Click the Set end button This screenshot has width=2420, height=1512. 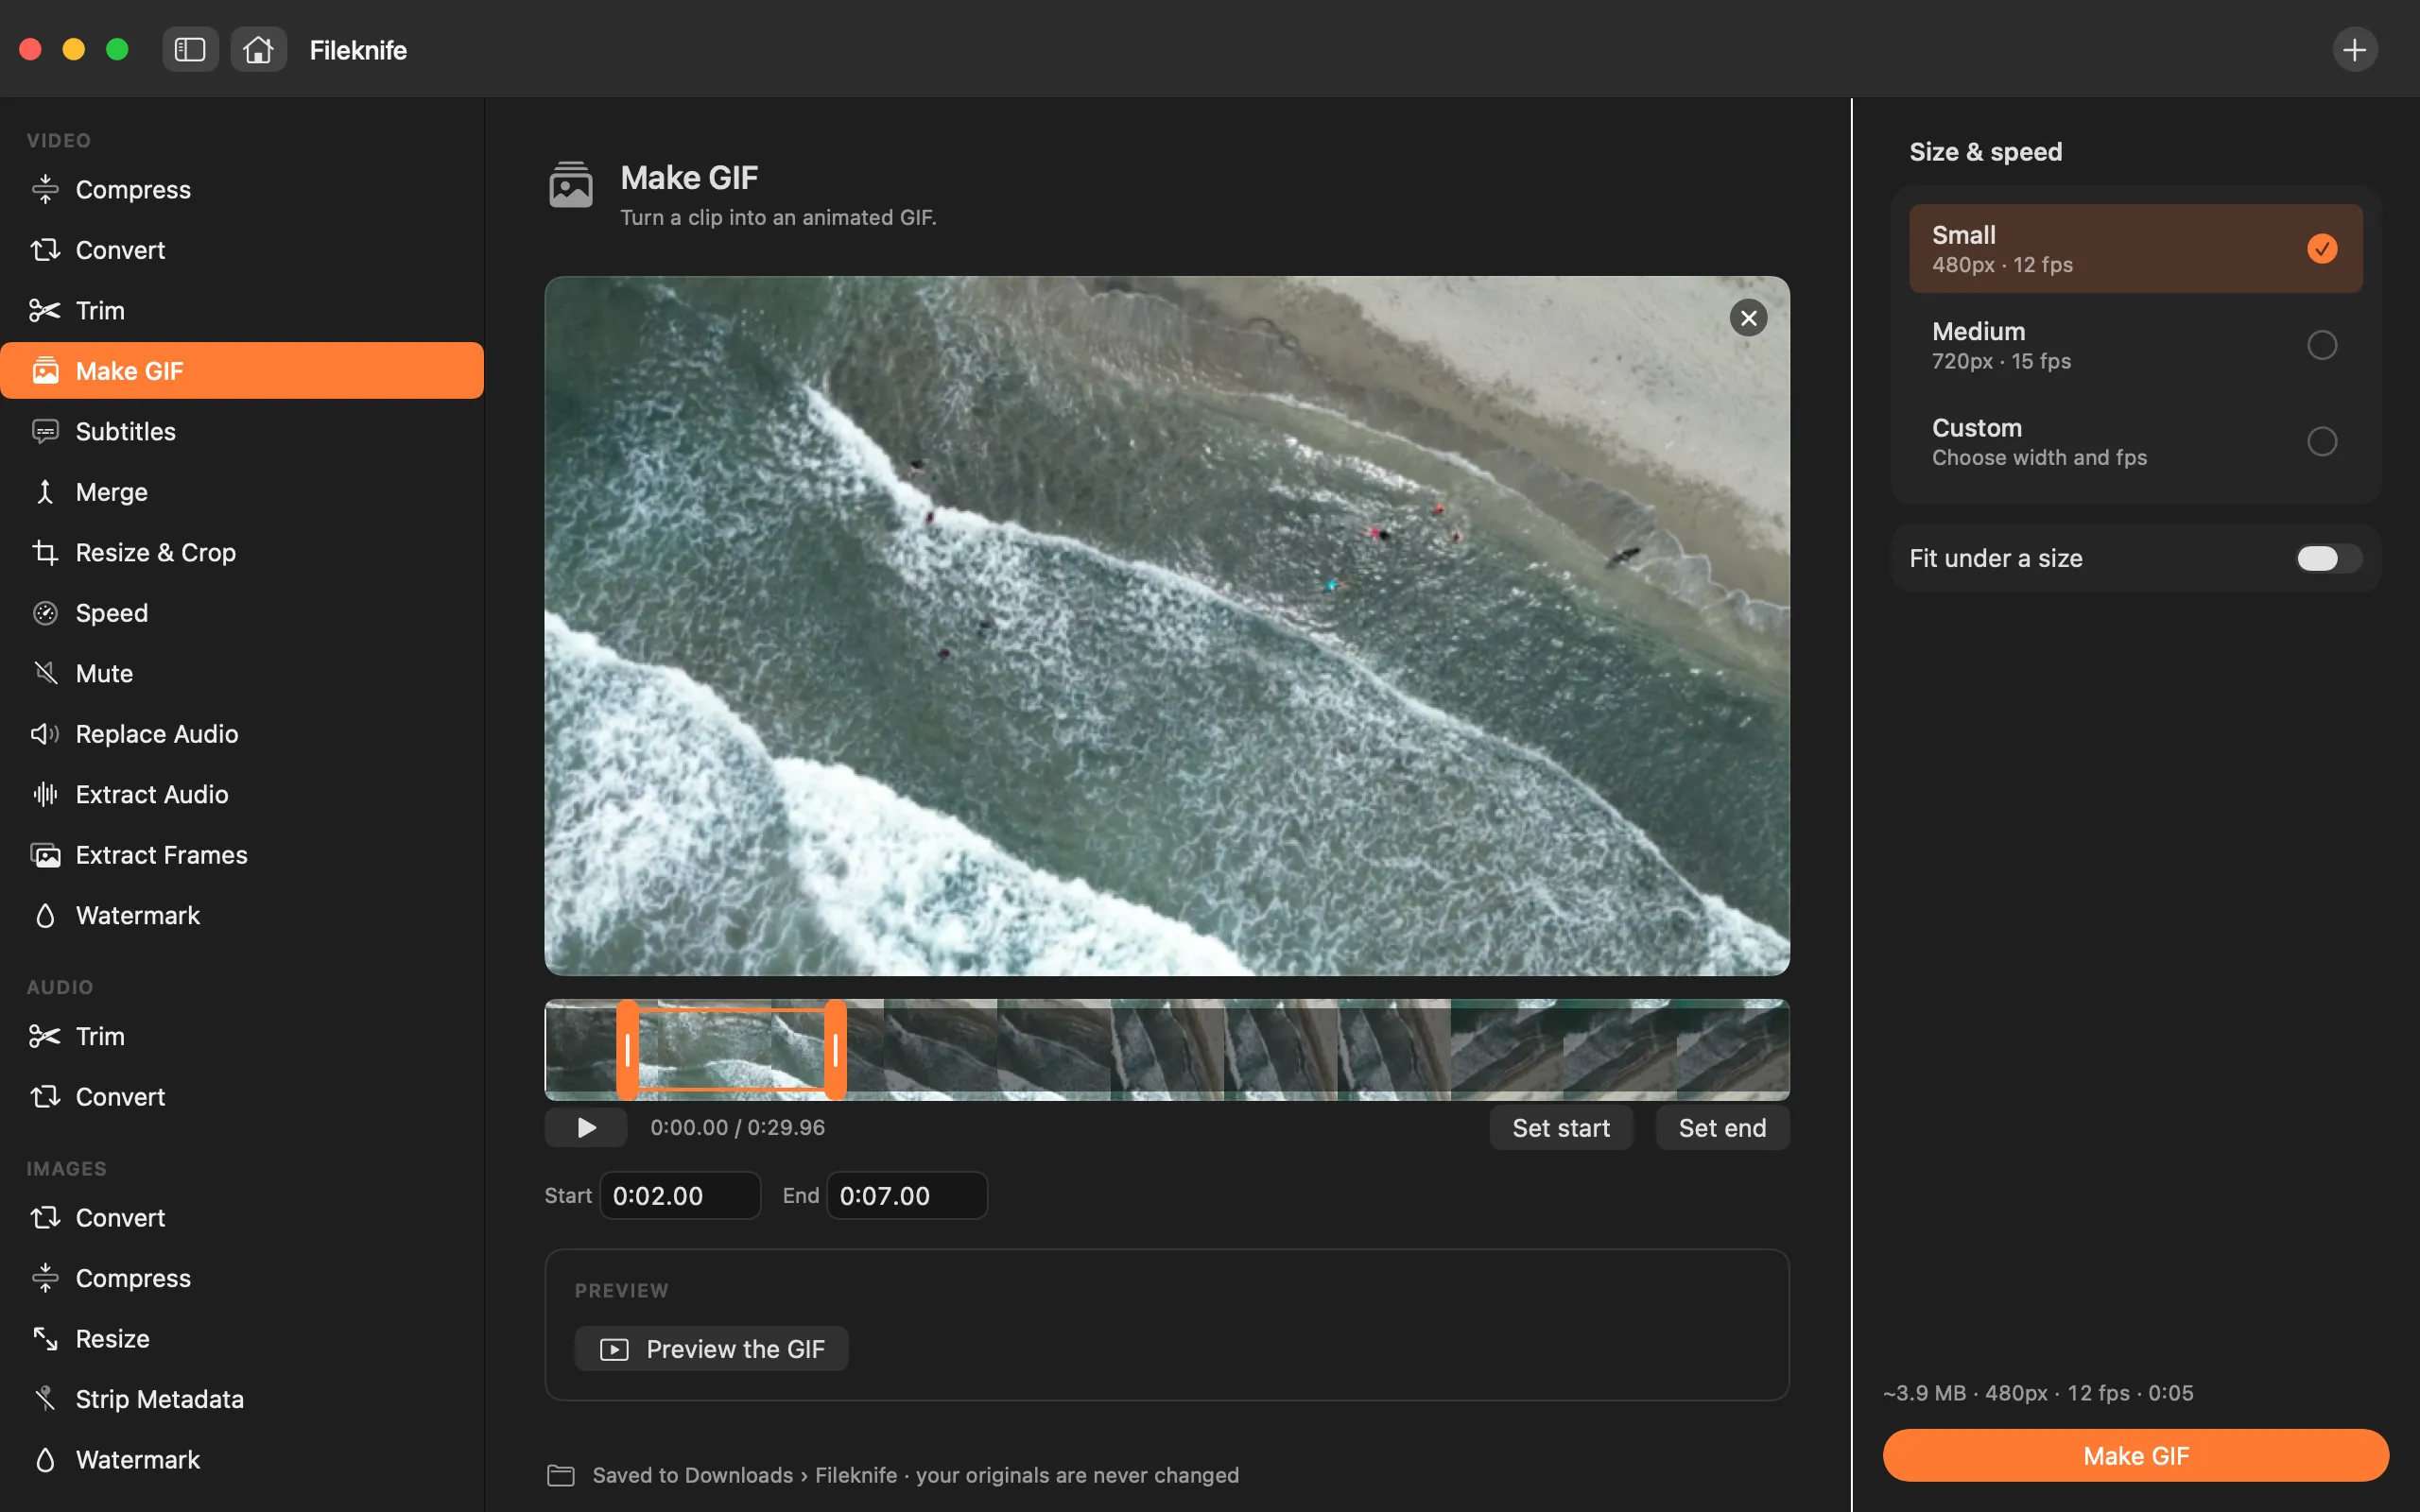coord(1722,1127)
